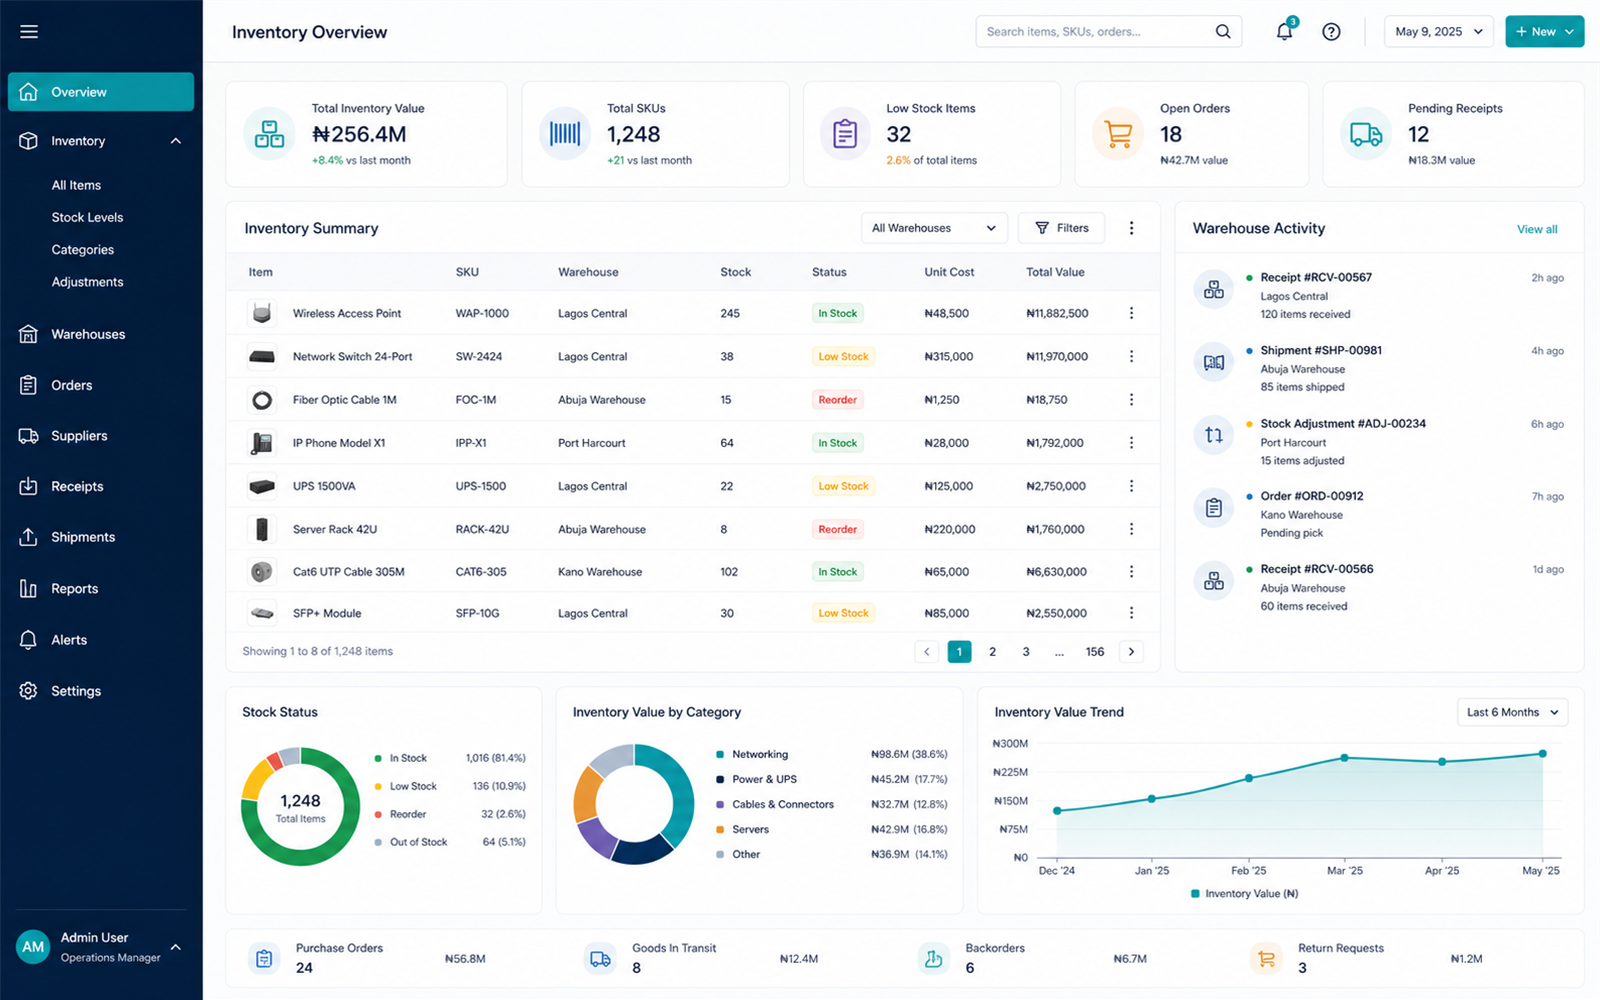Screen dimensions: 1600x1000
Task: Open Adjustments in the sidebar
Action: tap(87, 282)
